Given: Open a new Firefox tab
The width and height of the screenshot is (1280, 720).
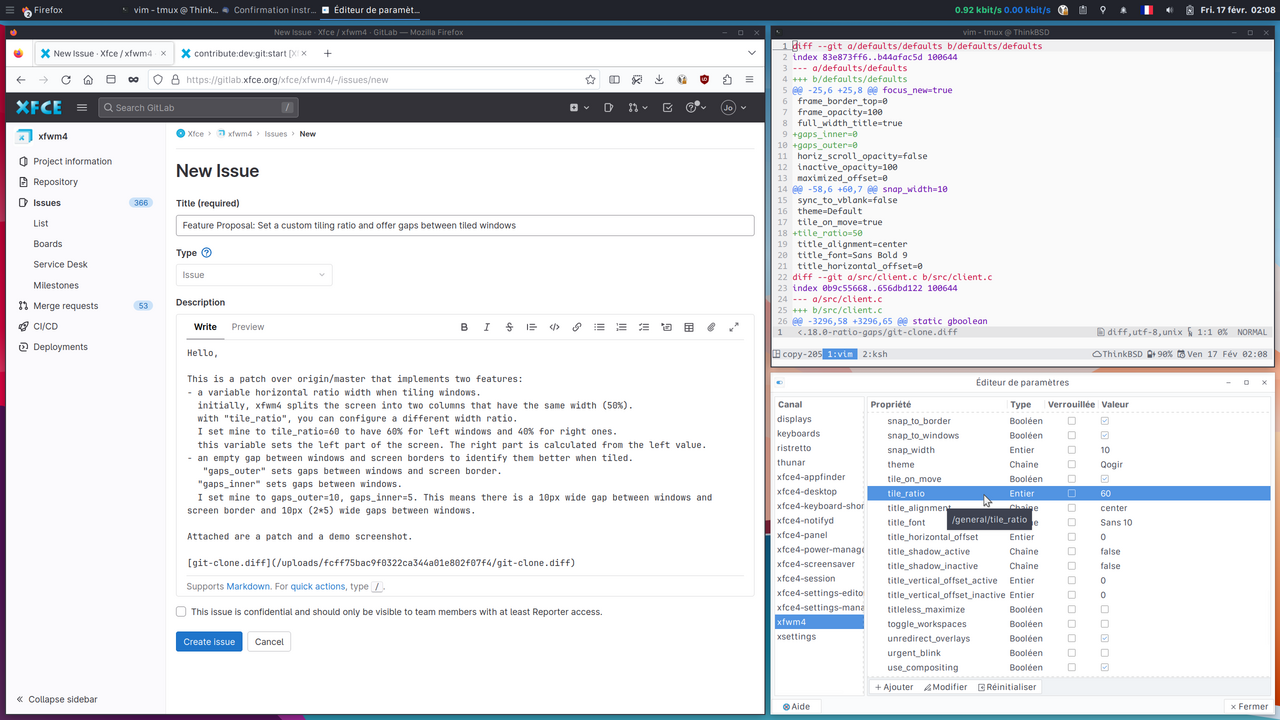Looking at the screenshot, I should tap(327, 53).
